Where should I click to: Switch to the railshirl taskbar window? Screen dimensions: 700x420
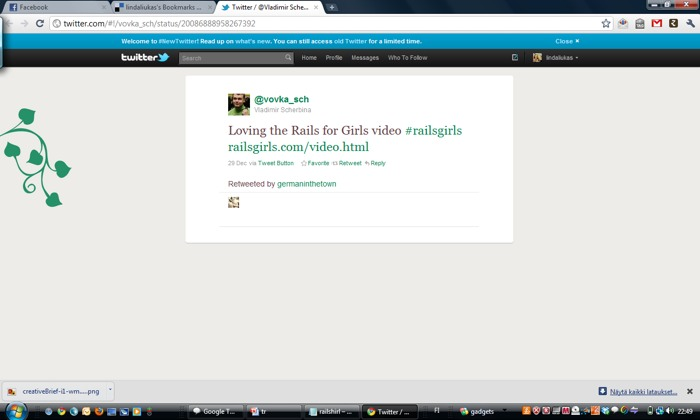click(x=332, y=412)
